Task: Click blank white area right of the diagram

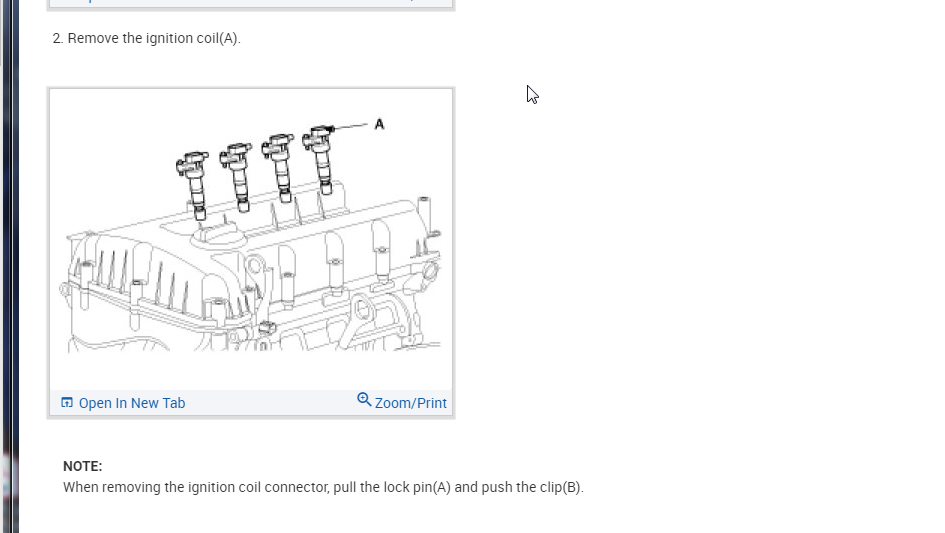Action: click(x=693, y=253)
